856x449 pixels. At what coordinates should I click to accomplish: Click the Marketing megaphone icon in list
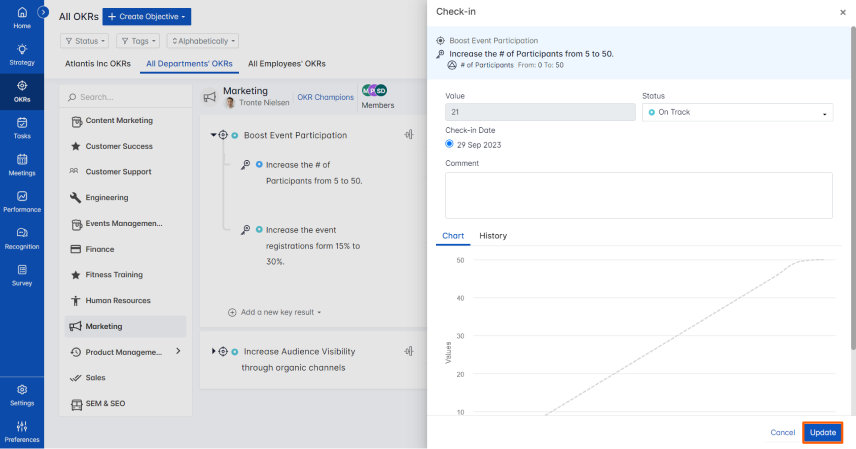coord(75,326)
